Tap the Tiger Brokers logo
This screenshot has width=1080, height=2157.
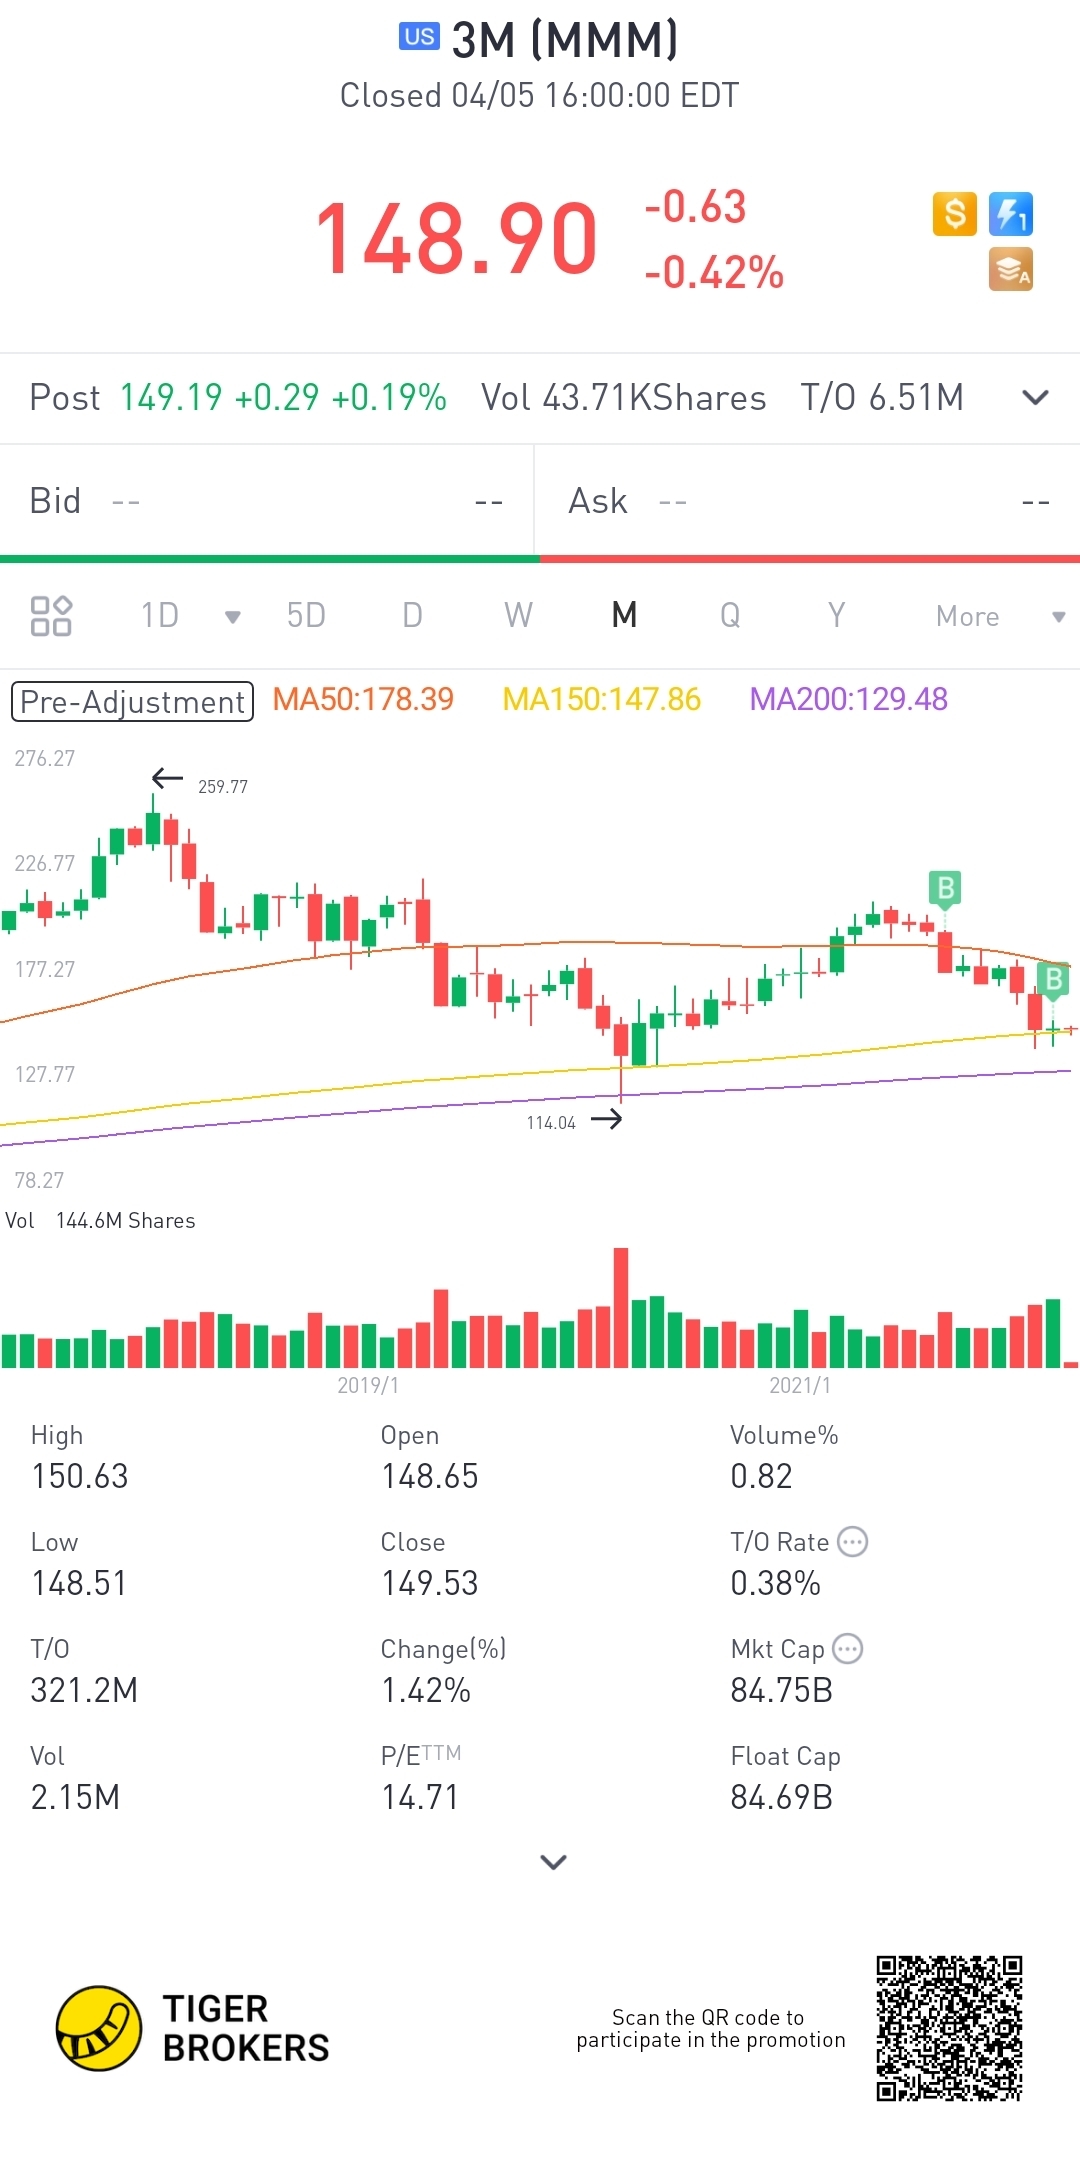(193, 2028)
